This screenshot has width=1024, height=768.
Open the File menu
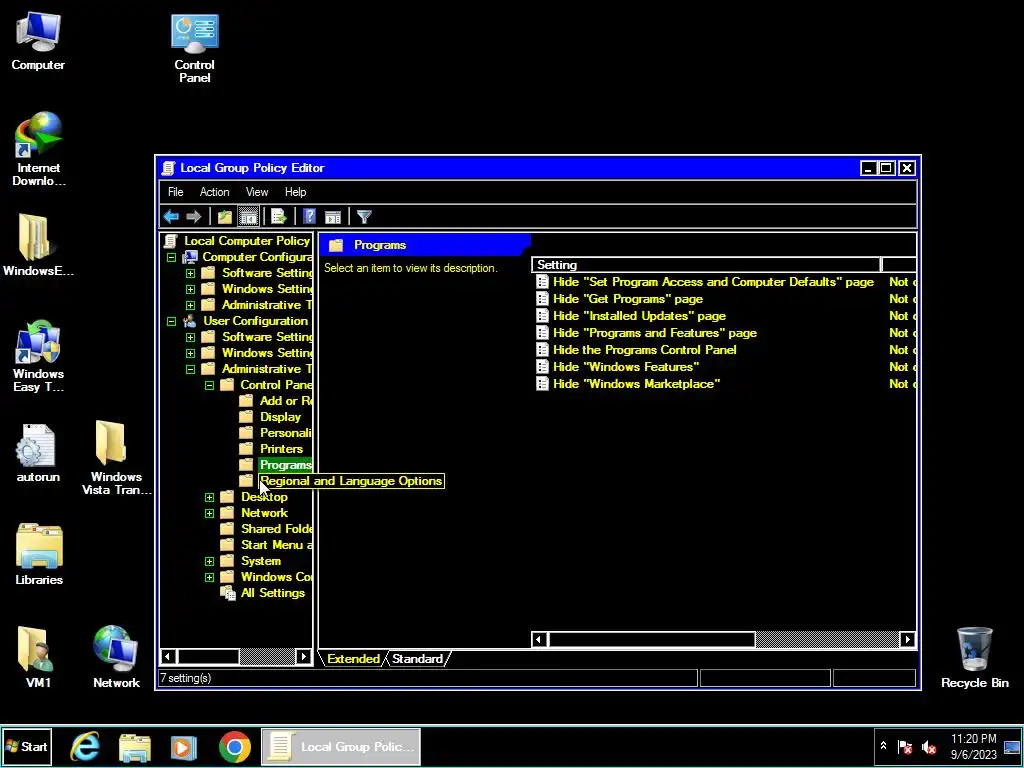176,192
